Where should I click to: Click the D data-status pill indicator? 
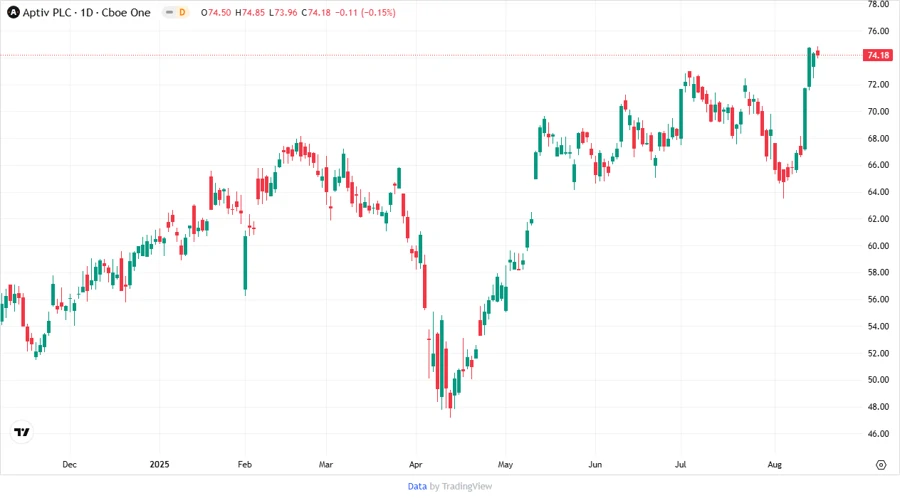pos(176,12)
